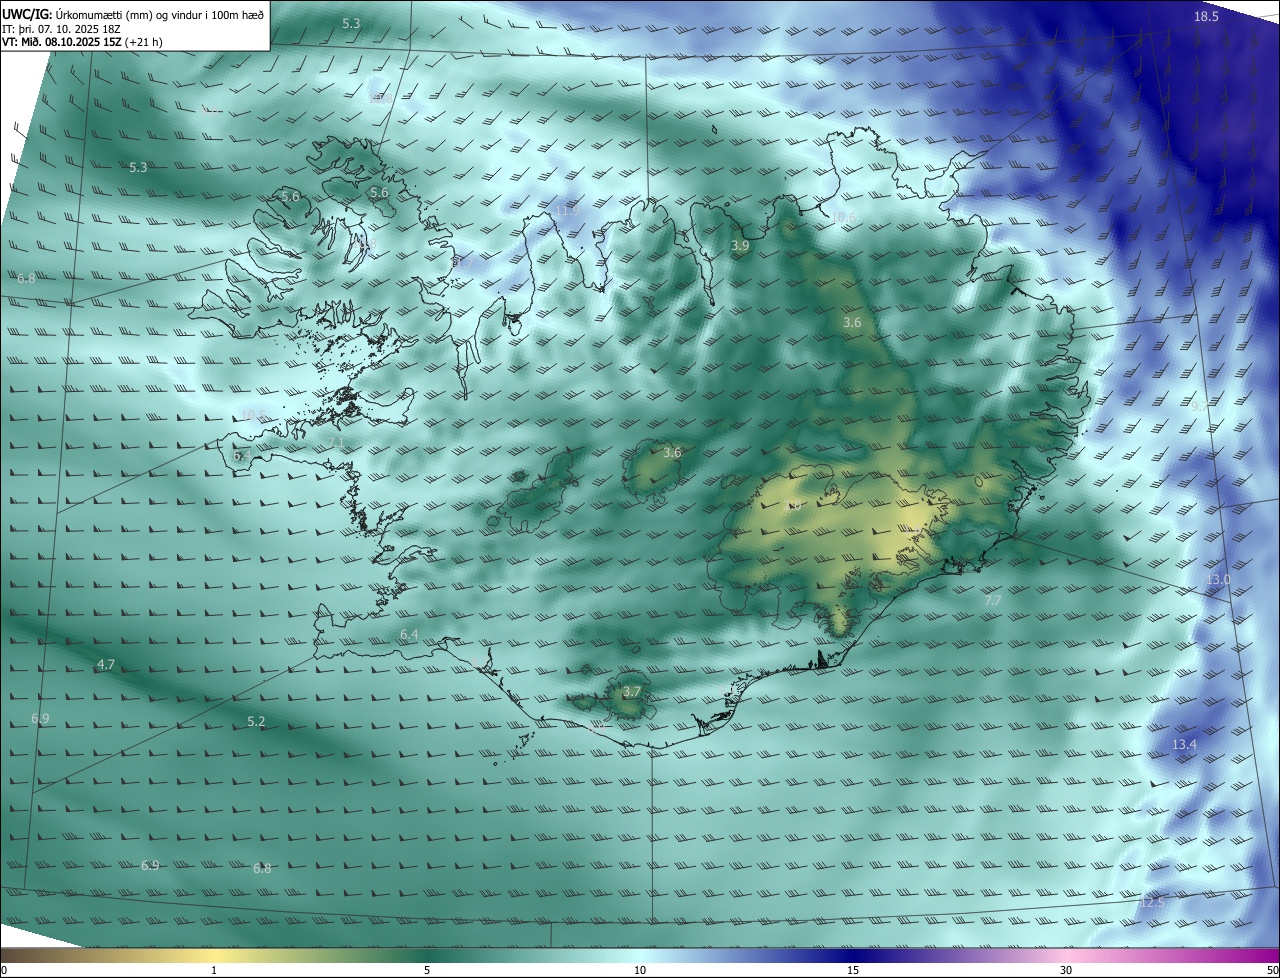
Task: Click the legend tick label 5
Action: (x=427, y=970)
